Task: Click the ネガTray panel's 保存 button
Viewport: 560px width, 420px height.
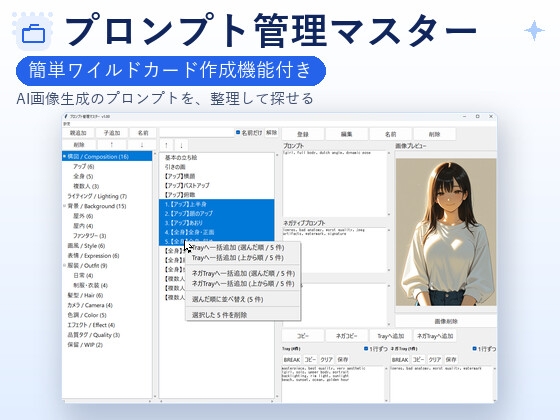Action: pyautogui.click(x=451, y=360)
